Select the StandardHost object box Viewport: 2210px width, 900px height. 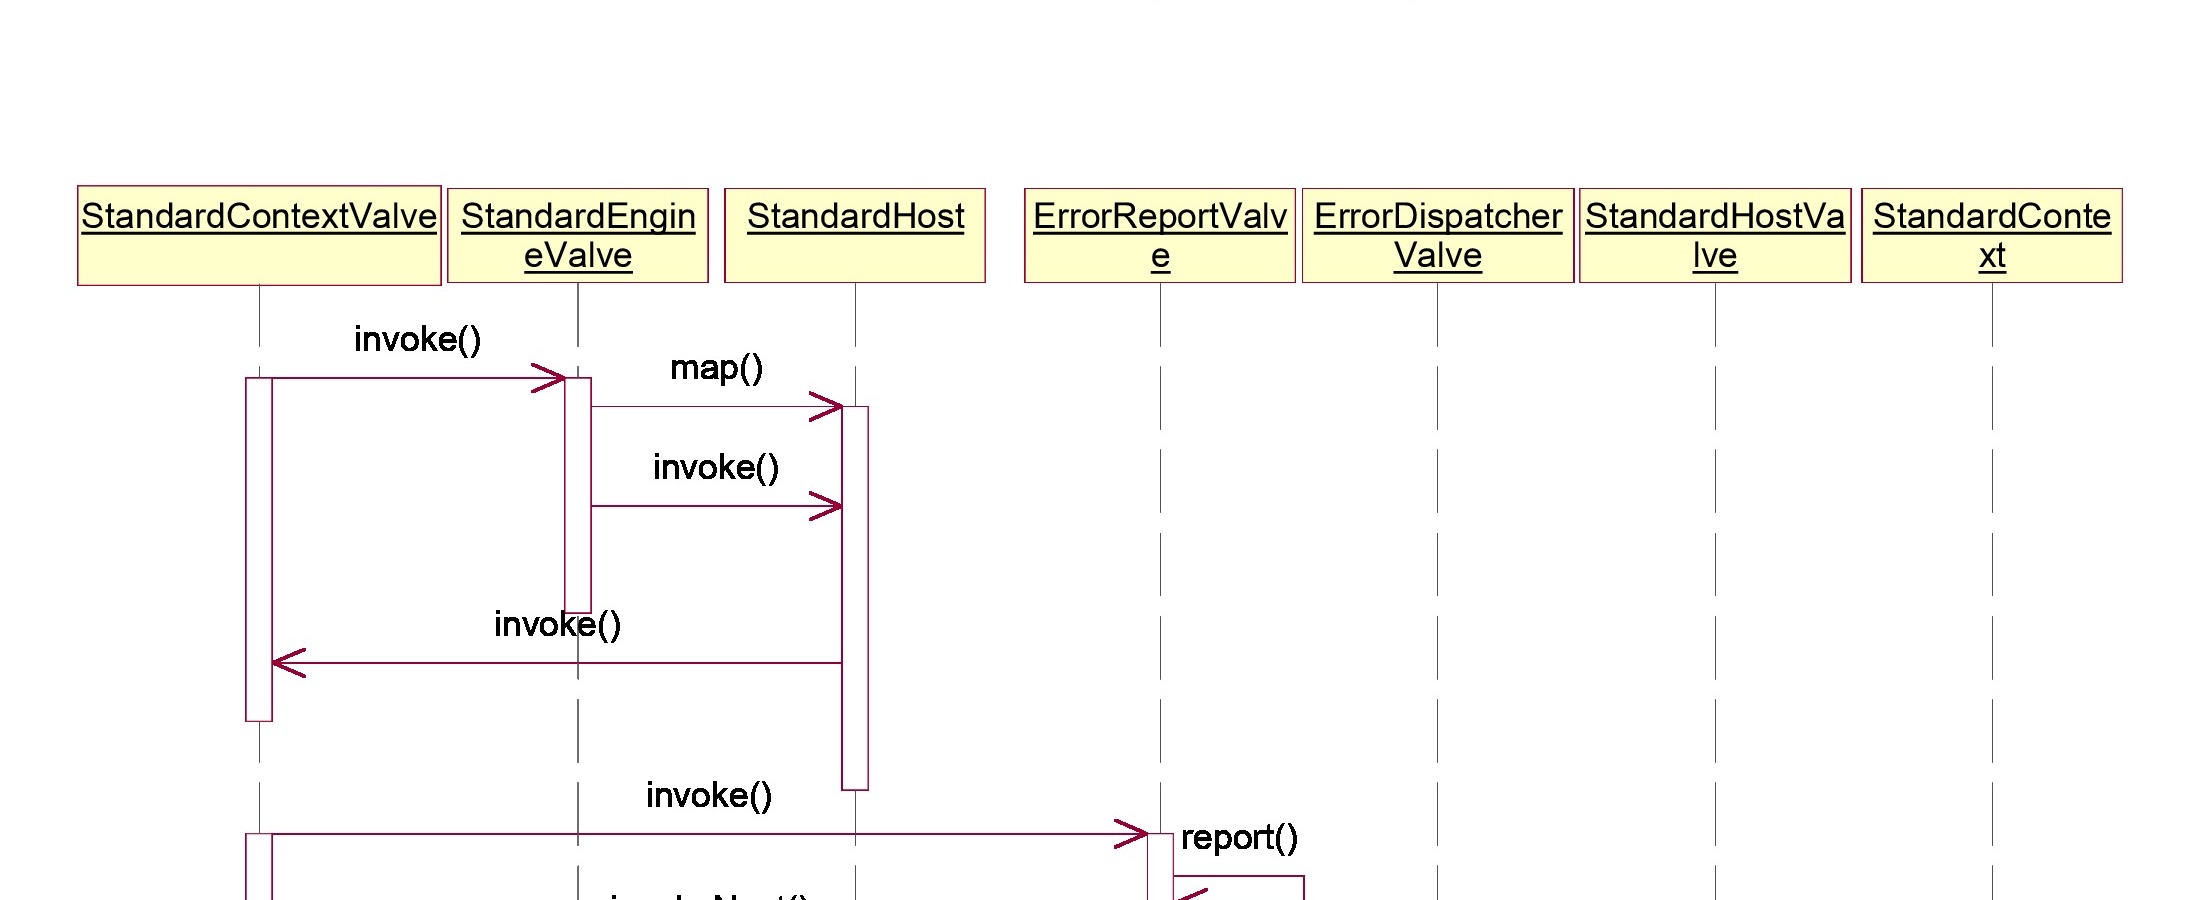click(x=855, y=235)
